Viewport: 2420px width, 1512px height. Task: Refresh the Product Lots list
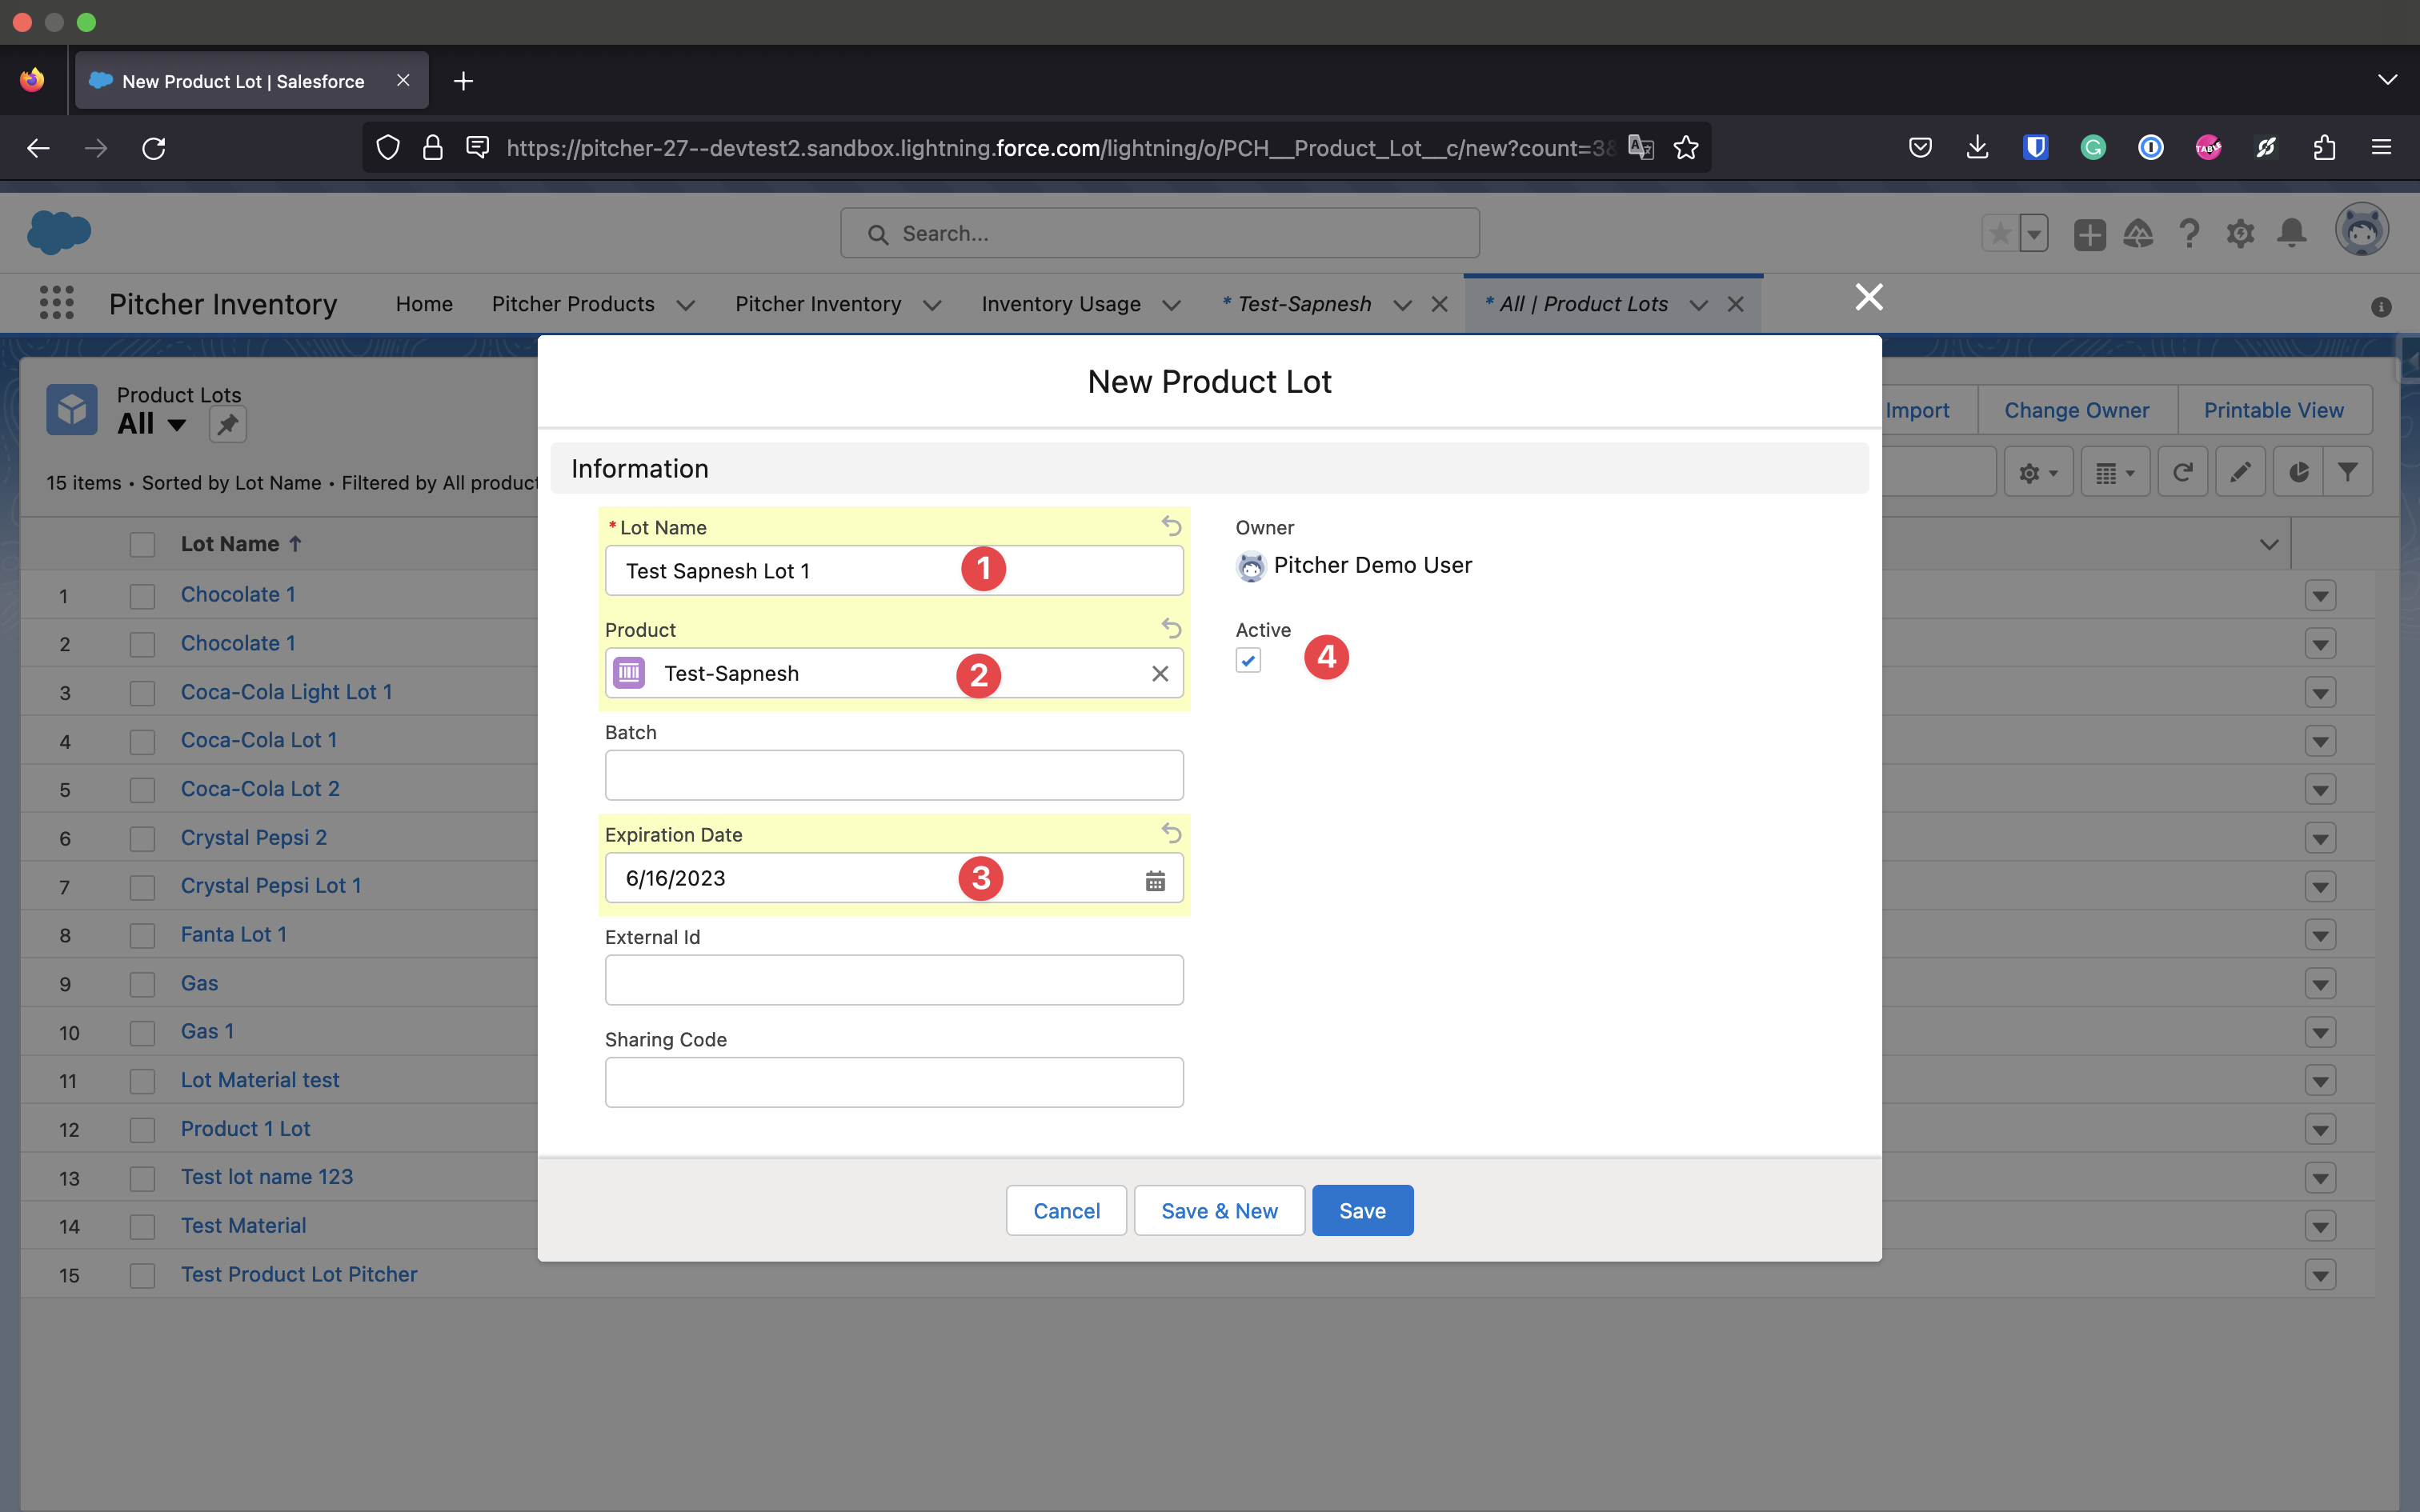(2182, 472)
